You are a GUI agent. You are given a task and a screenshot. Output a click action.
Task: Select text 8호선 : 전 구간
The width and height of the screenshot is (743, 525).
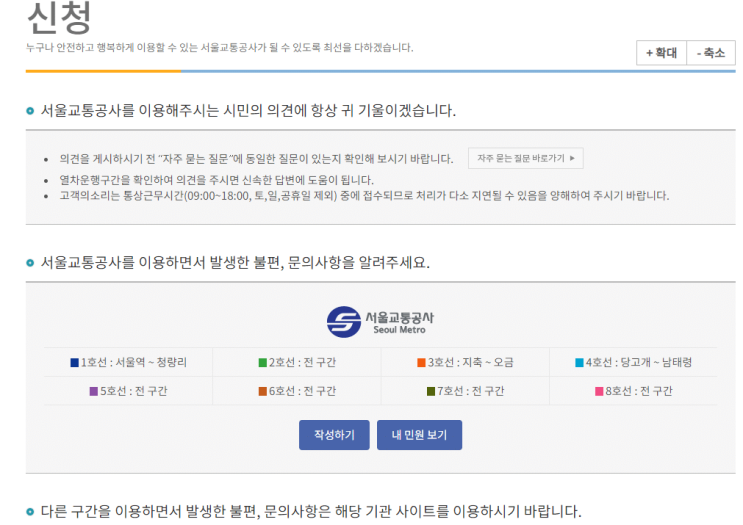[x=639, y=391]
